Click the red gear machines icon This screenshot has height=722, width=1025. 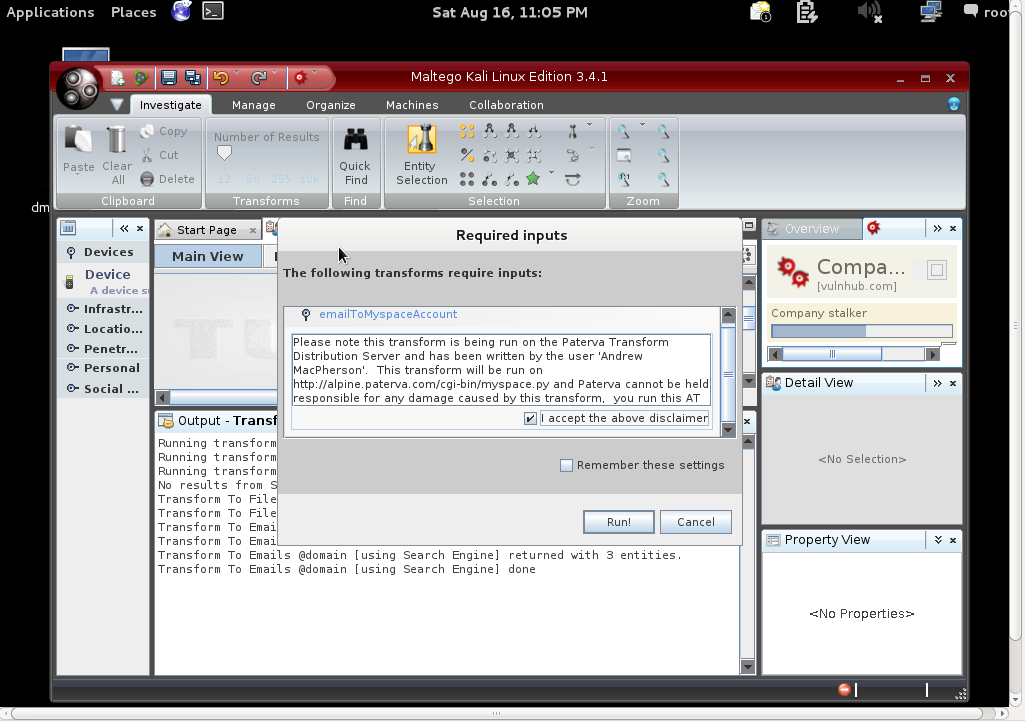(300, 78)
